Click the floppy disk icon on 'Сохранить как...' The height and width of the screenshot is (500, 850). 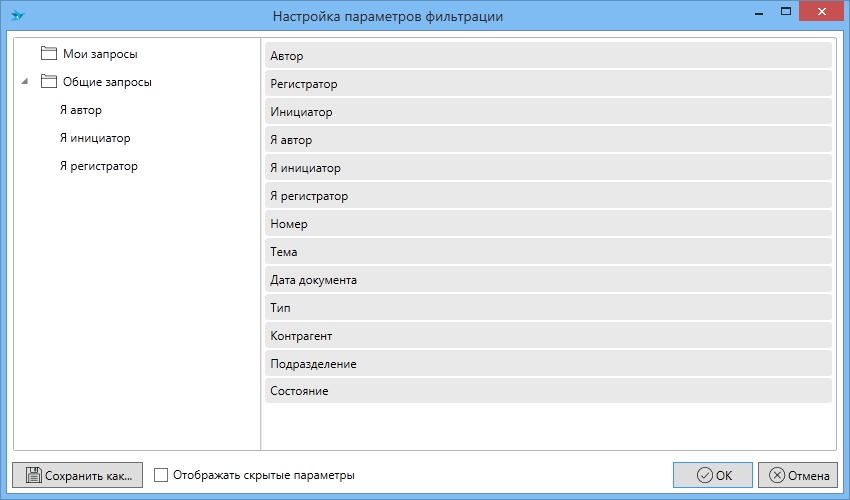tap(32, 476)
